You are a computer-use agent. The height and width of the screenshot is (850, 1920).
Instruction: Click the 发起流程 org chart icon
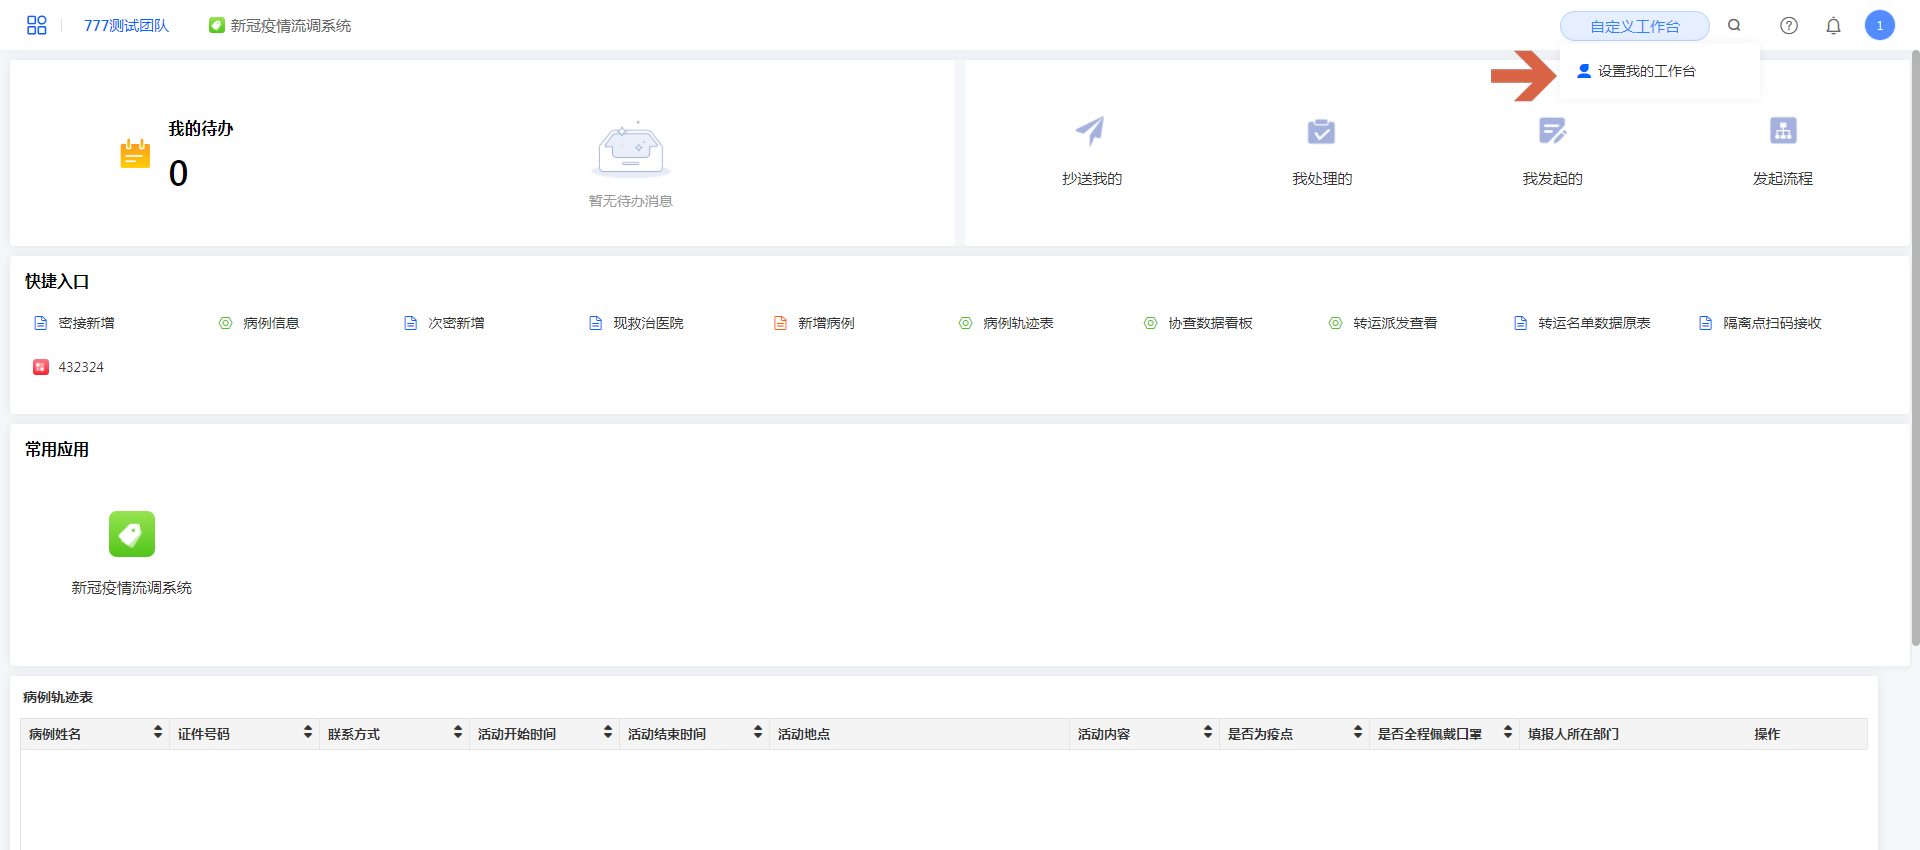click(x=1782, y=131)
